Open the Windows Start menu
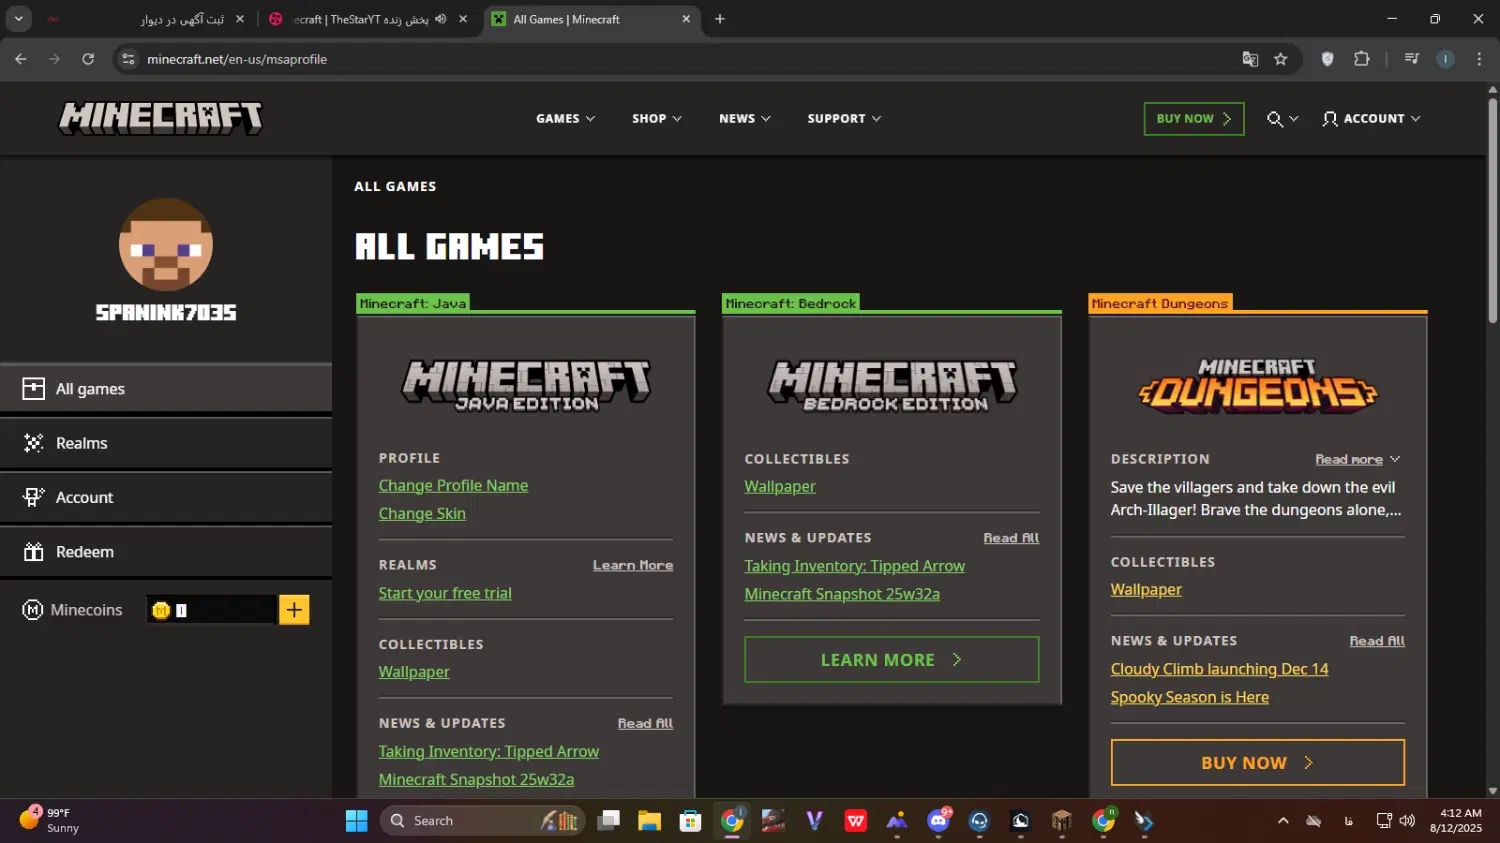 357,821
